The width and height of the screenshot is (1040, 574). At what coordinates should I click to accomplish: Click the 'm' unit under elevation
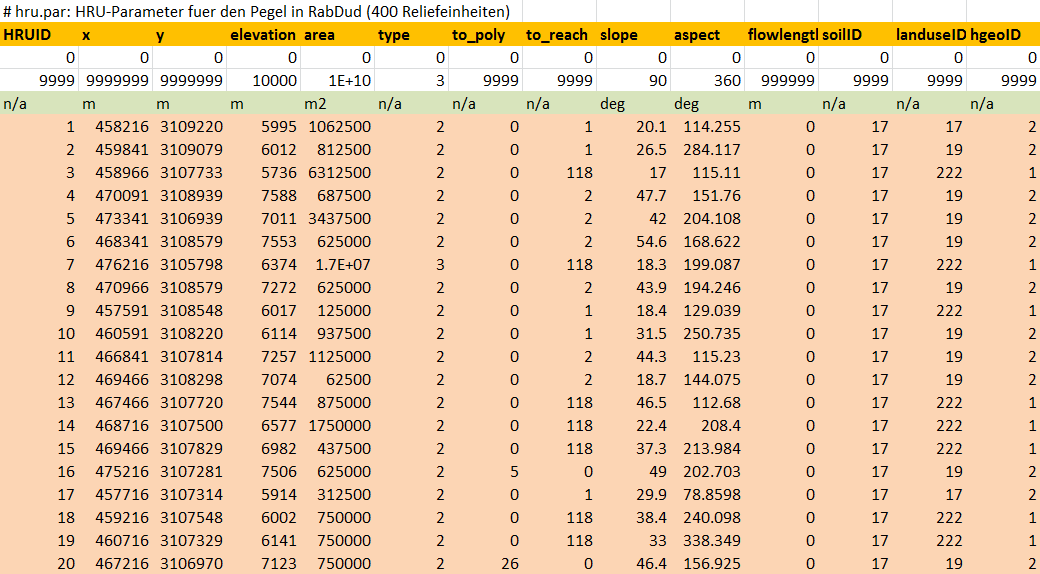point(263,104)
